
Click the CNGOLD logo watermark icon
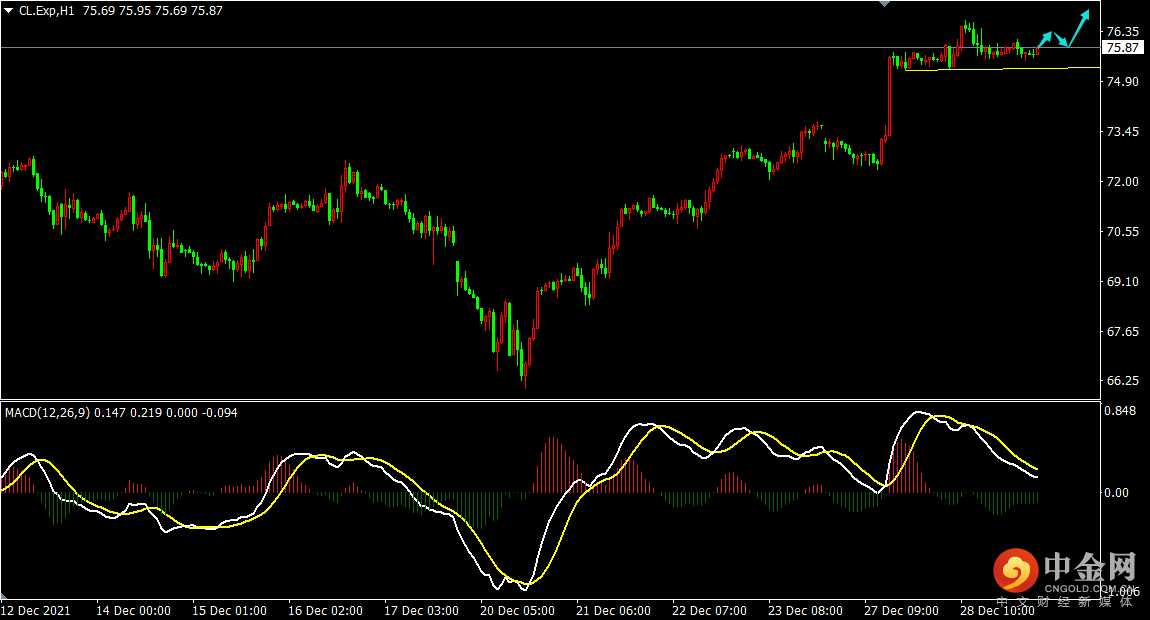pos(1017,569)
